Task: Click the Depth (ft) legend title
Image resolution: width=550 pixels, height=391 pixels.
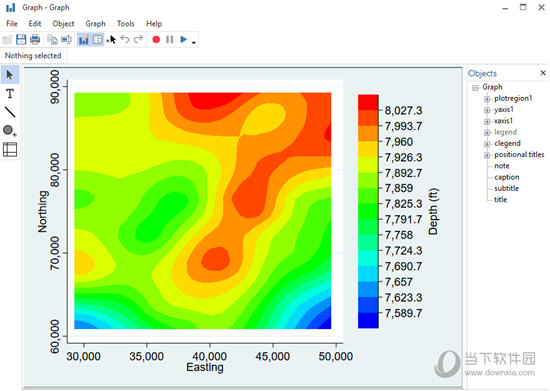Action: tap(434, 211)
